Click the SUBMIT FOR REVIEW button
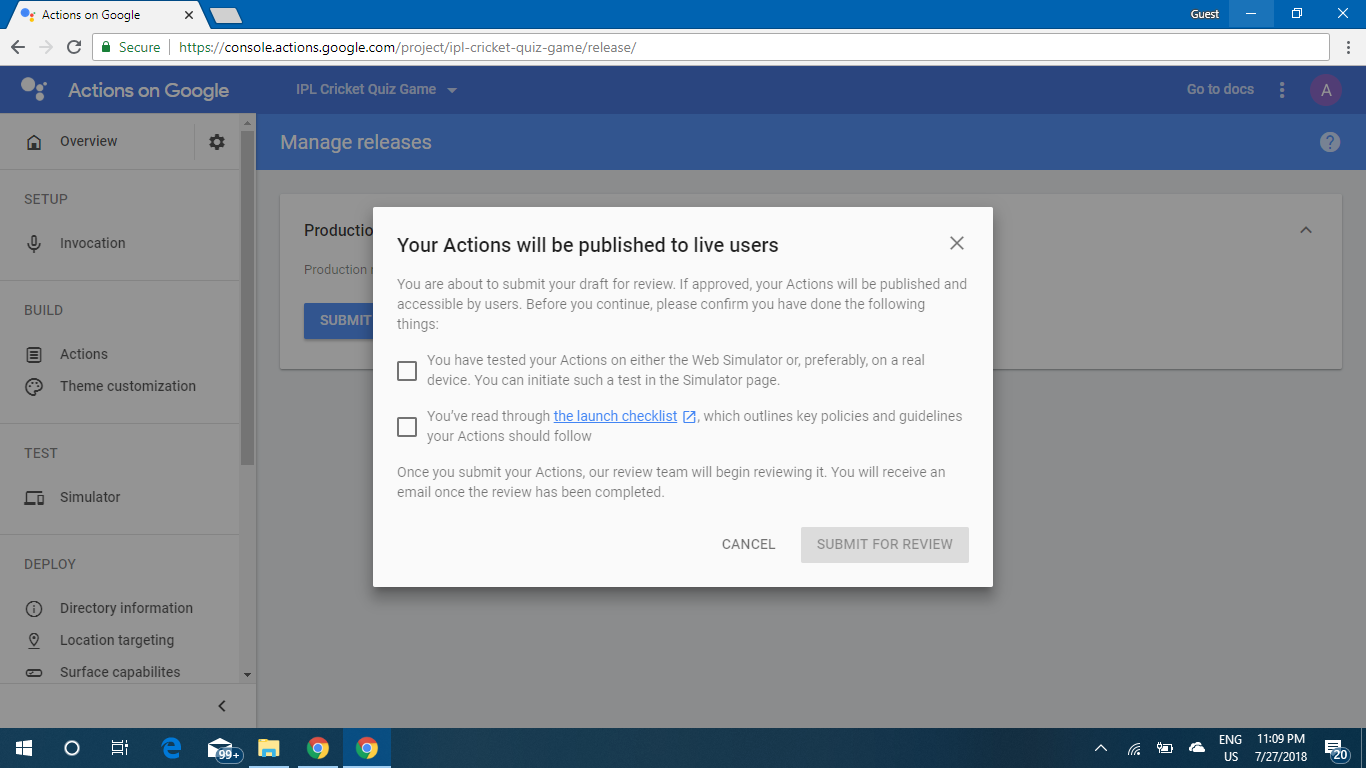The image size is (1366, 768). point(885,544)
